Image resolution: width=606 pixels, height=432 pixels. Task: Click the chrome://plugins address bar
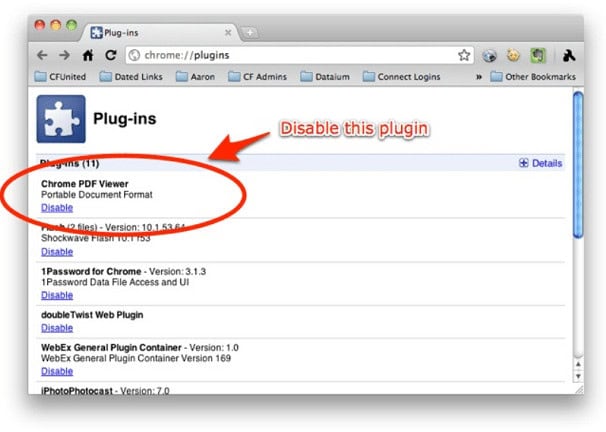pyautogui.click(x=298, y=55)
